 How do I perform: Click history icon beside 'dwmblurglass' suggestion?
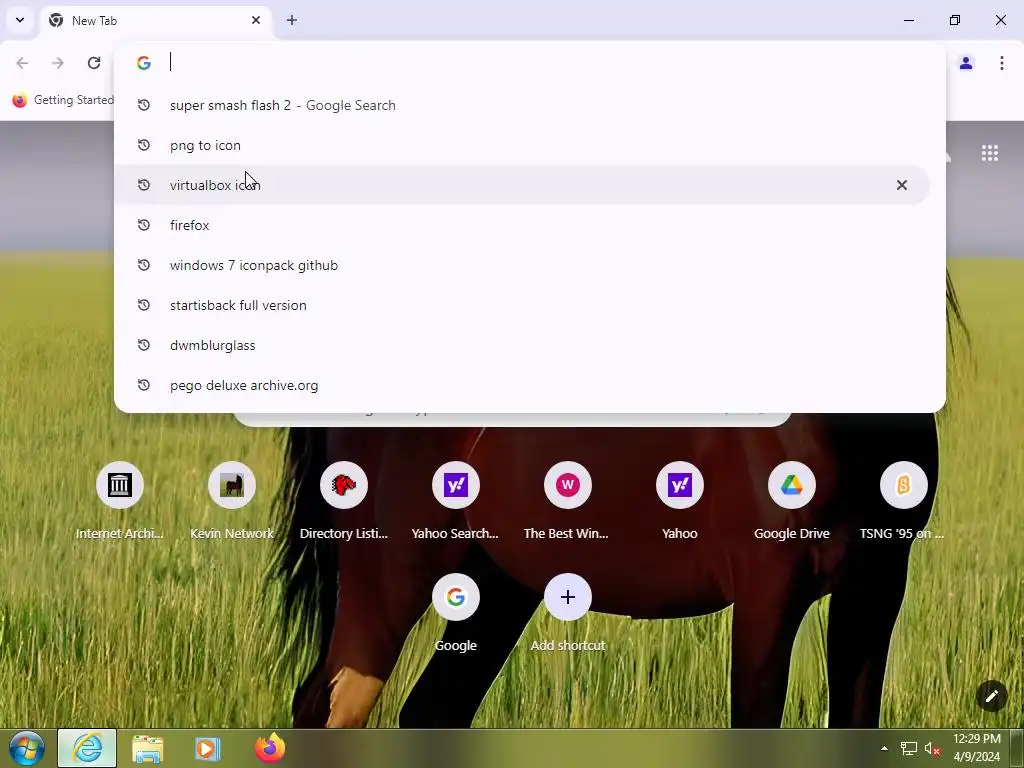(x=144, y=345)
